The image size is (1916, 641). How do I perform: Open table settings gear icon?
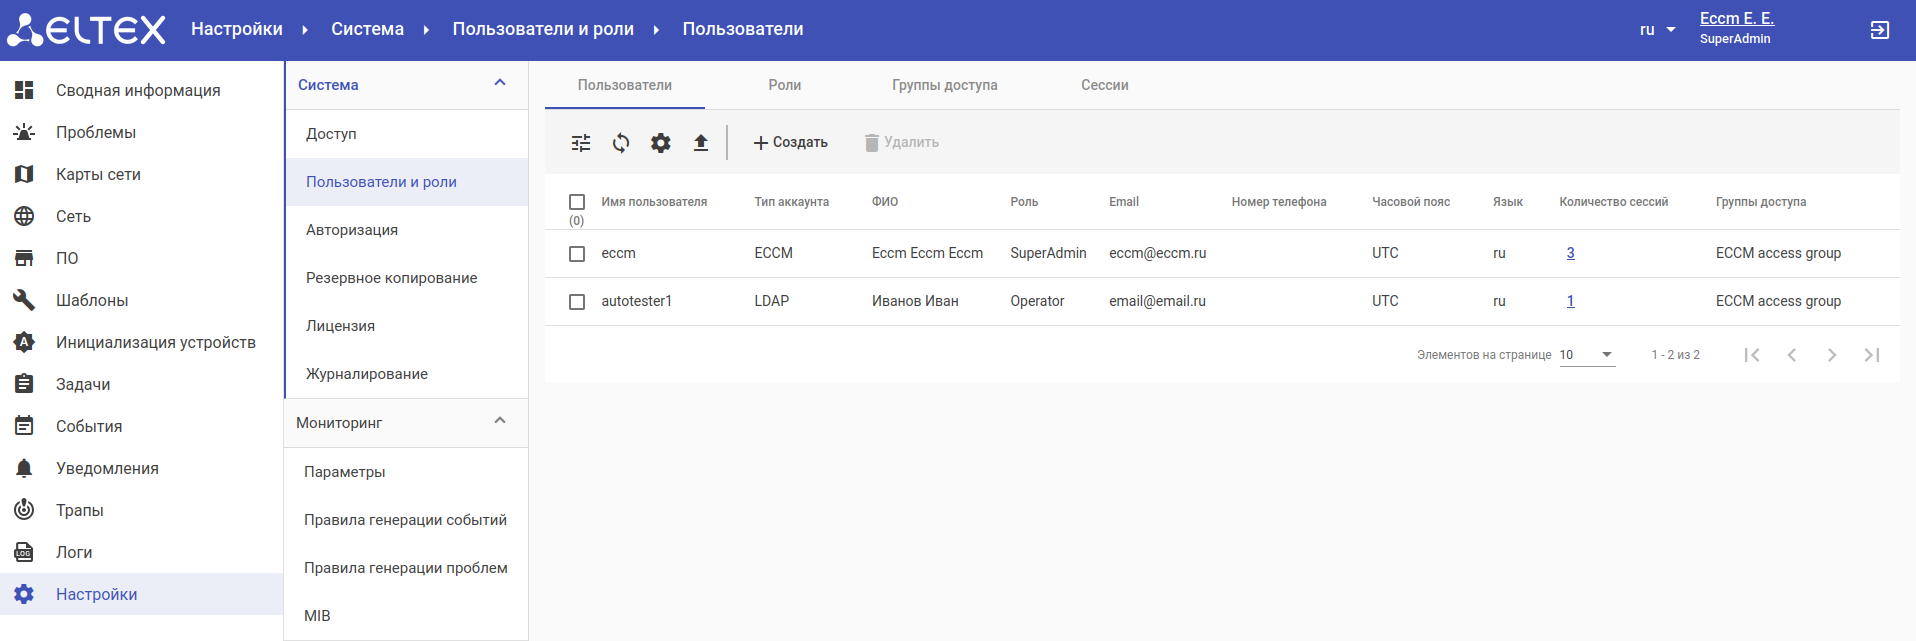click(661, 143)
